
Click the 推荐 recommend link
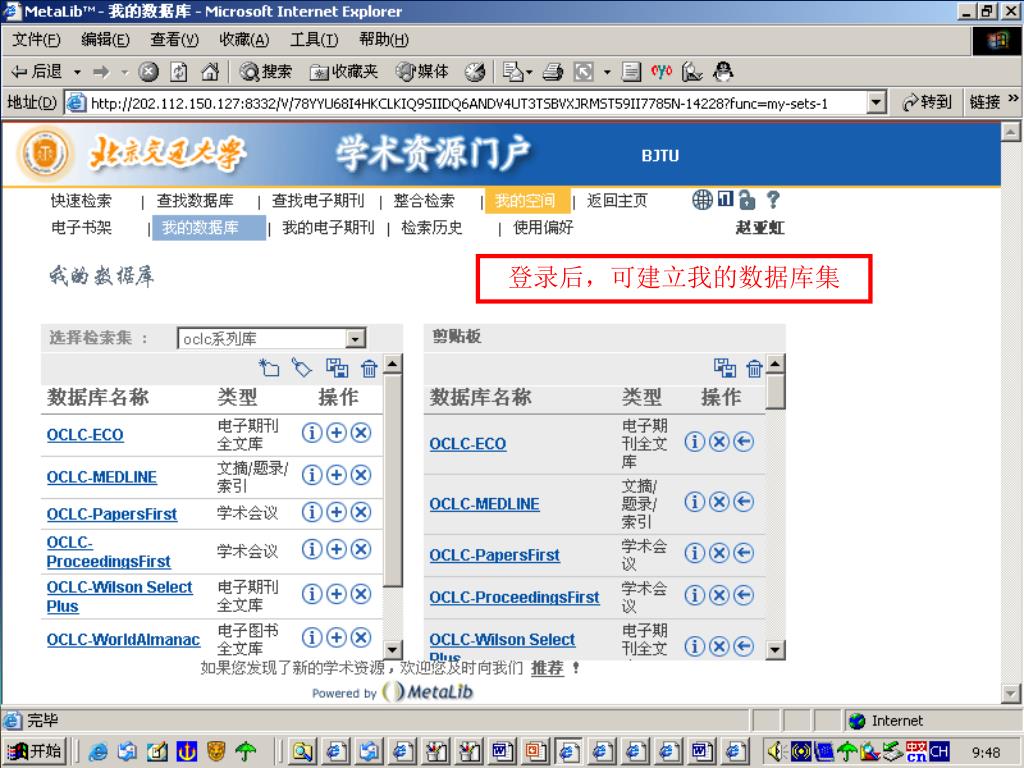pyautogui.click(x=547, y=668)
